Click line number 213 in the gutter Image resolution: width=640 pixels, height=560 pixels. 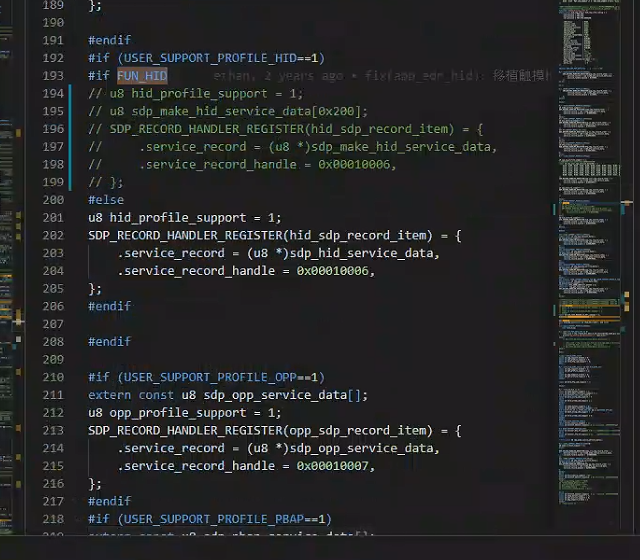[x=53, y=431]
